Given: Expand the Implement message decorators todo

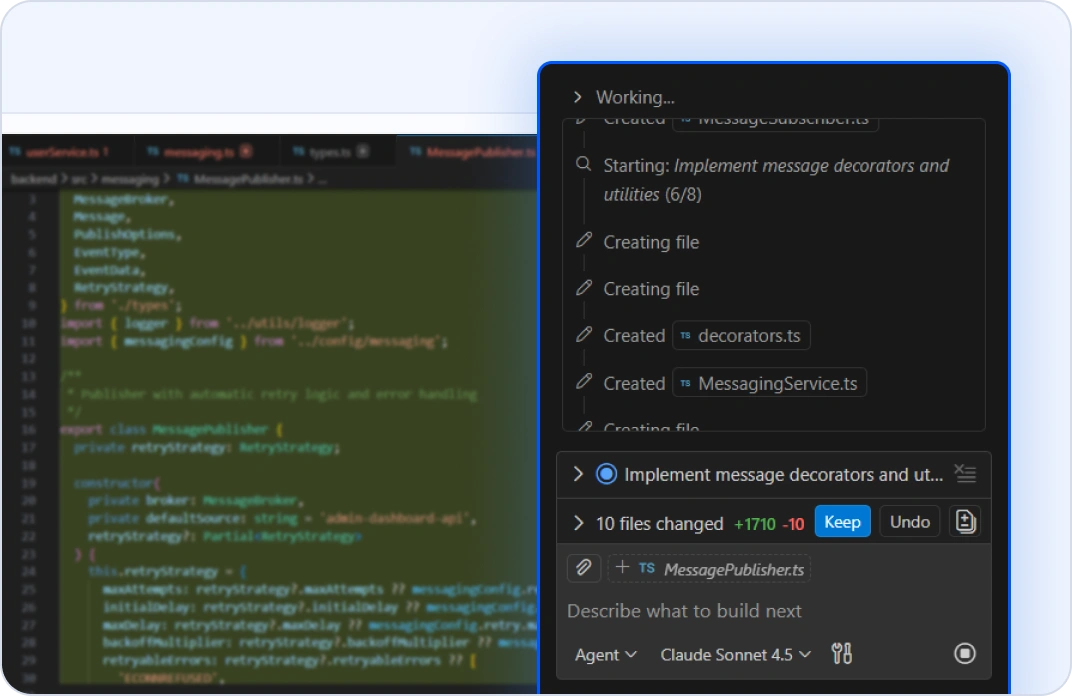Looking at the screenshot, I should click(x=578, y=474).
